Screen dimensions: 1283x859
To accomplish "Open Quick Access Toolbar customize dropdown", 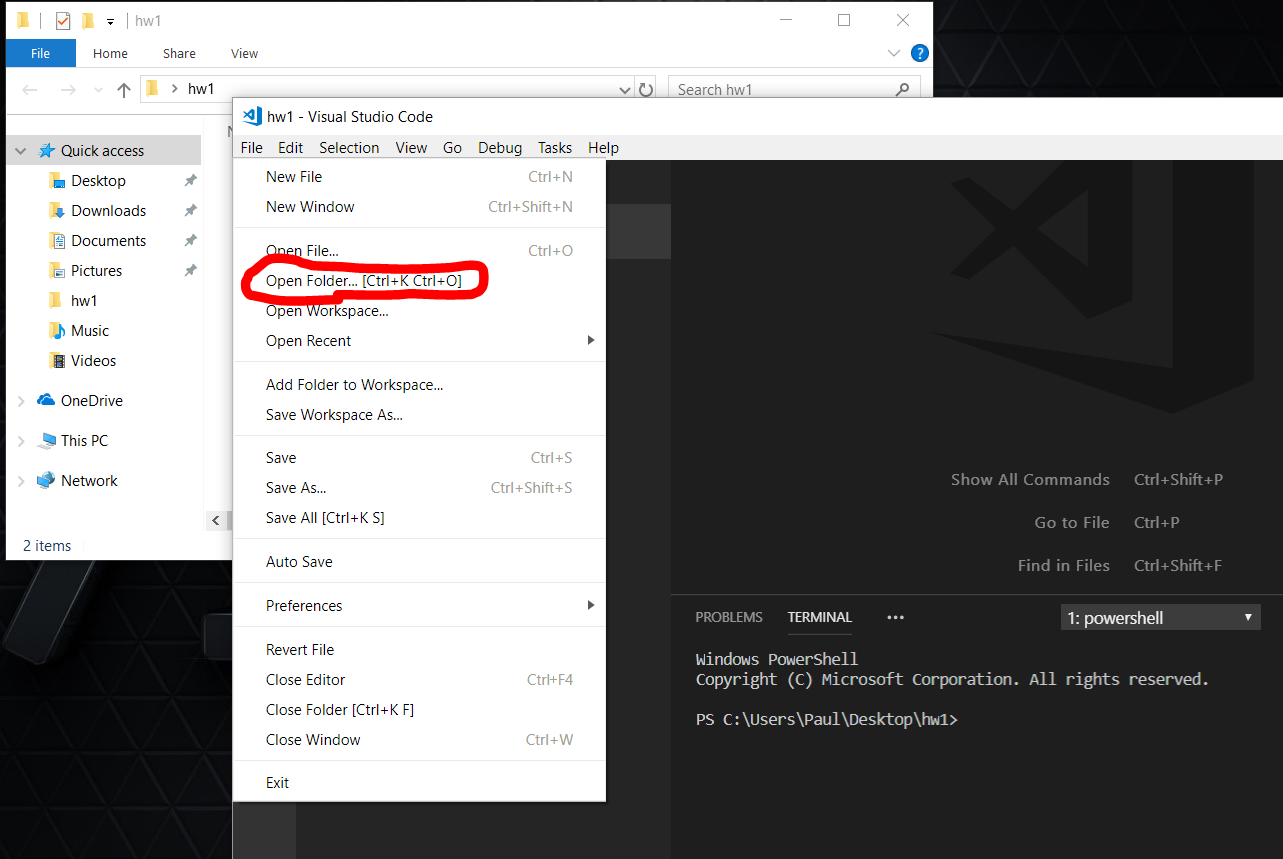I will pos(110,21).
